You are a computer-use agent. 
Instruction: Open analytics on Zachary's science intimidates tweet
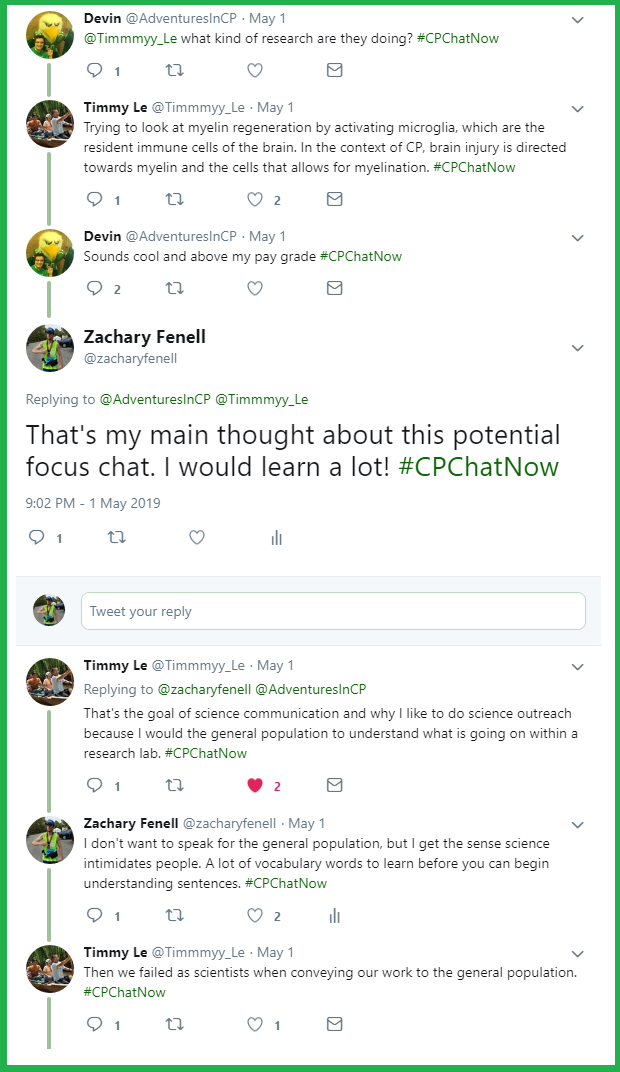click(x=335, y=915)
